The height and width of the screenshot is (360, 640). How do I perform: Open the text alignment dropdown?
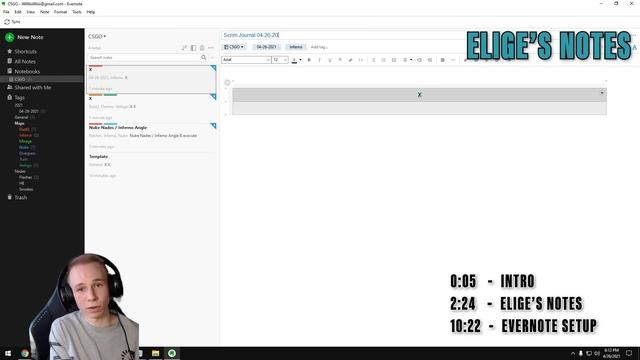click(x=407, y=60)
